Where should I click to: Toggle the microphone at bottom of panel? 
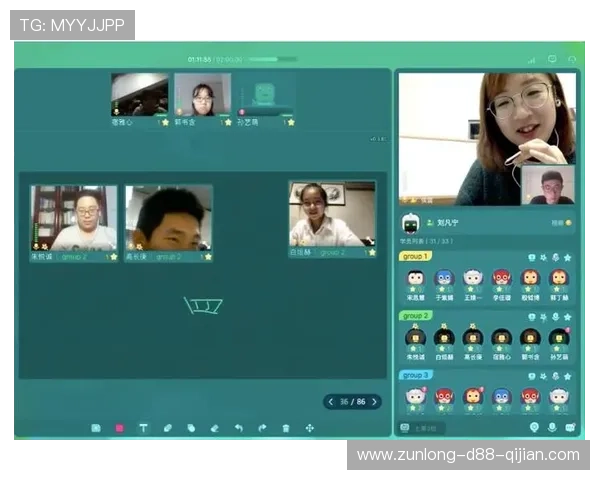coord(551,428)
